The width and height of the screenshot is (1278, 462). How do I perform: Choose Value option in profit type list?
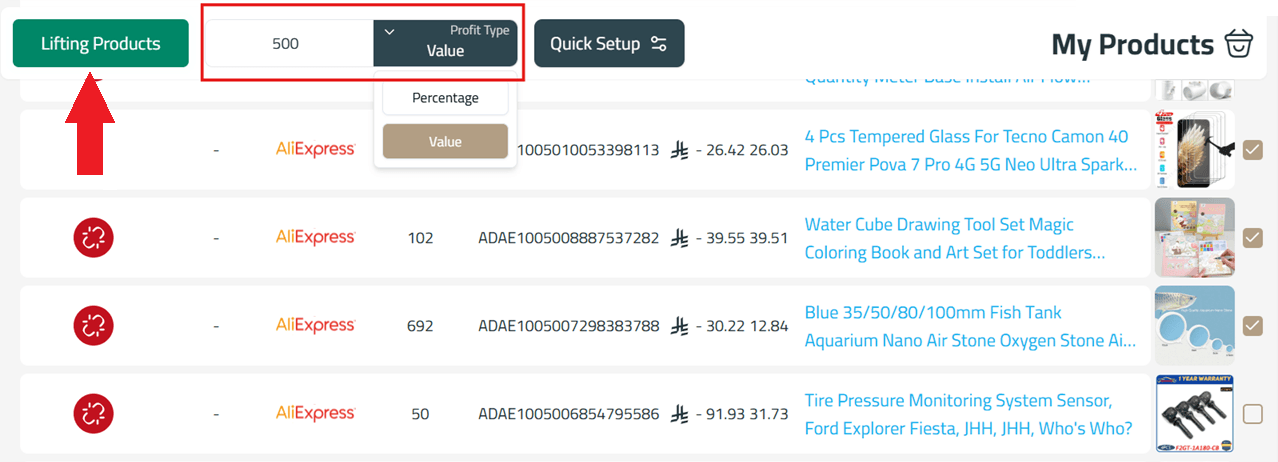tap(445, 142)
